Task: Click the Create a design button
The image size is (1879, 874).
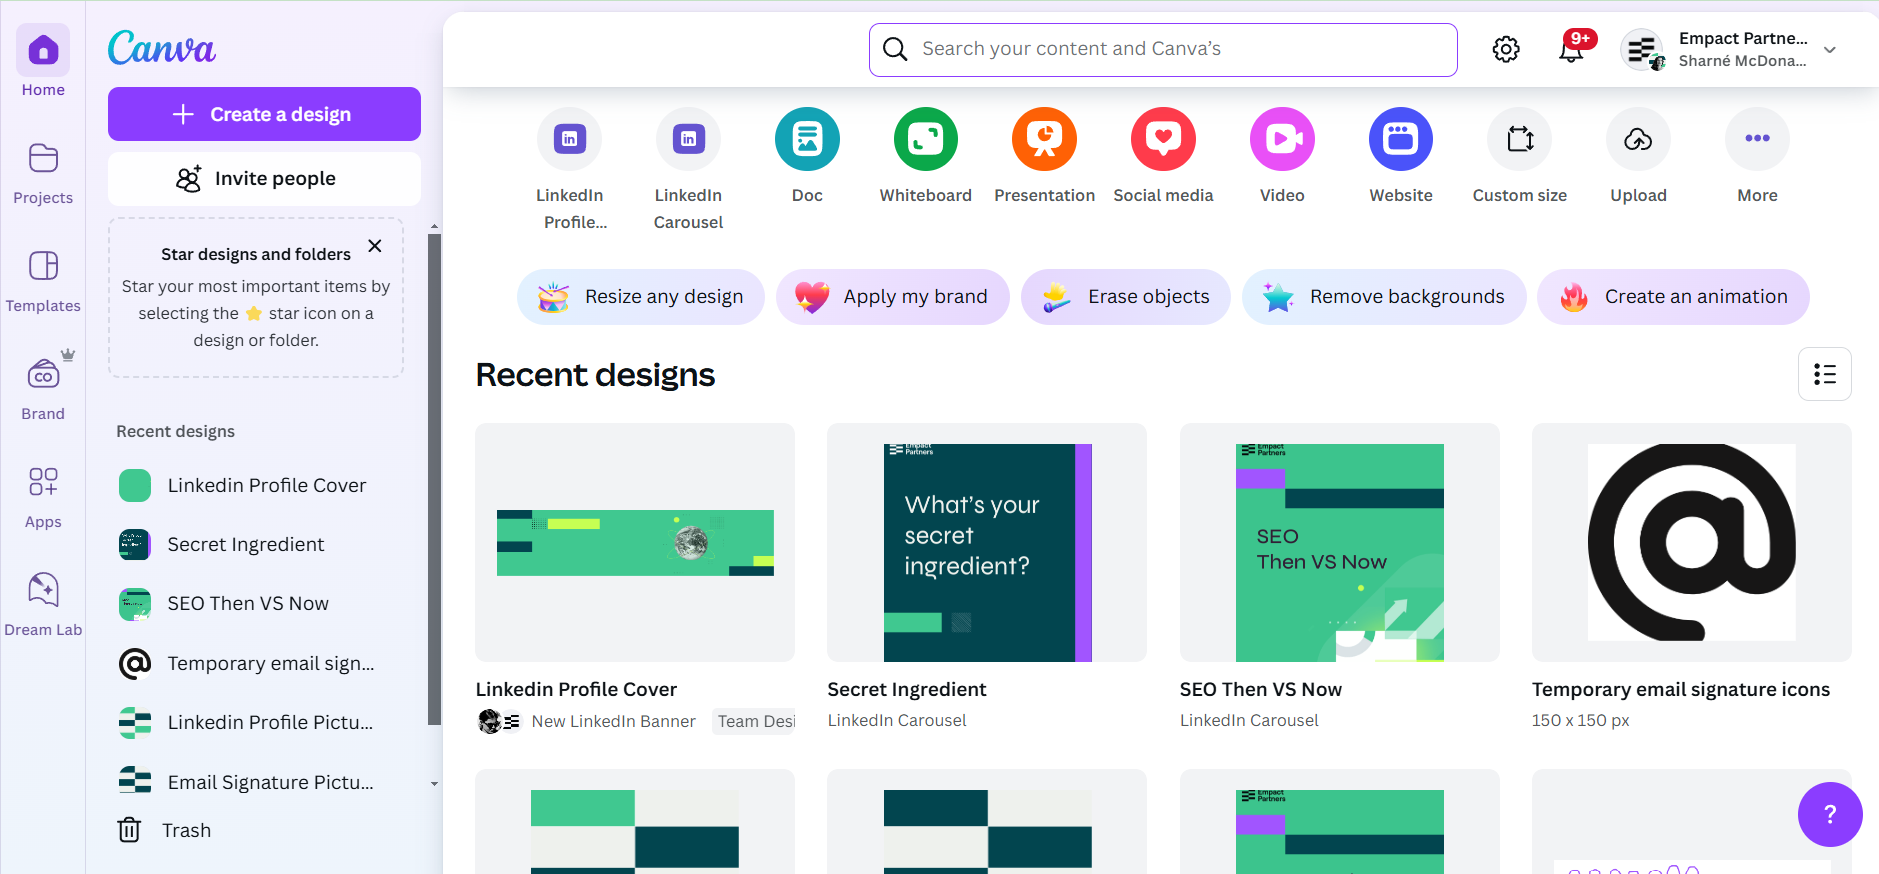Action: 264,114
